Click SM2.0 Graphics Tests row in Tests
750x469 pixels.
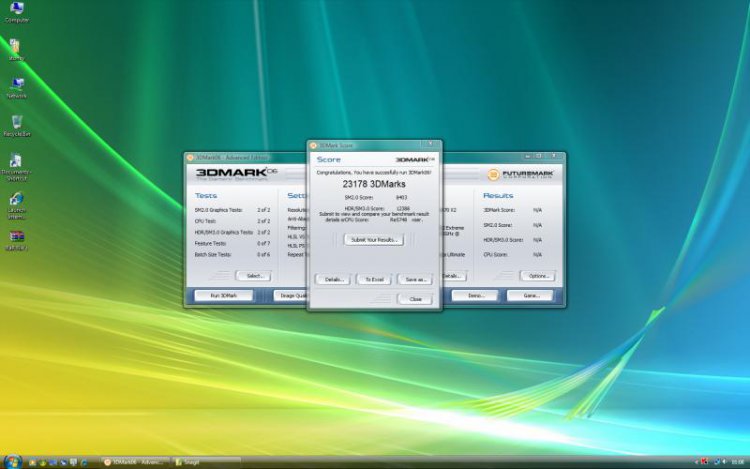(x=232, y=210)
